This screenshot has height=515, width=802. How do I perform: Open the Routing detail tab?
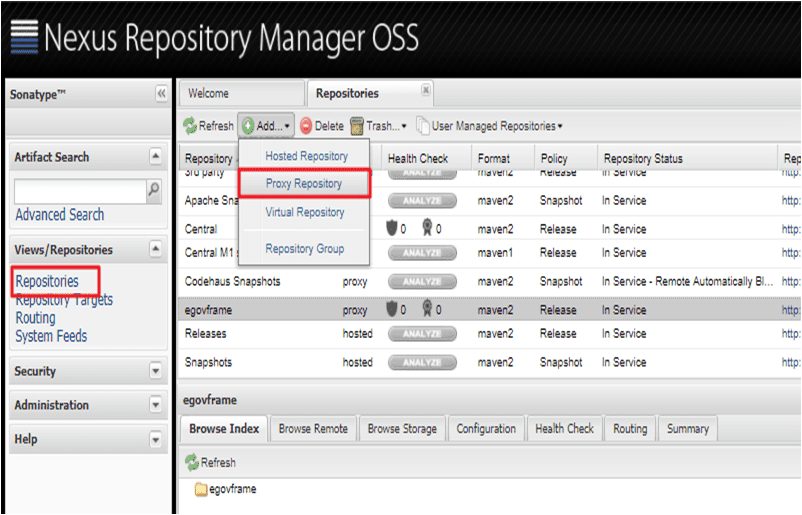(x=630, y=429)
